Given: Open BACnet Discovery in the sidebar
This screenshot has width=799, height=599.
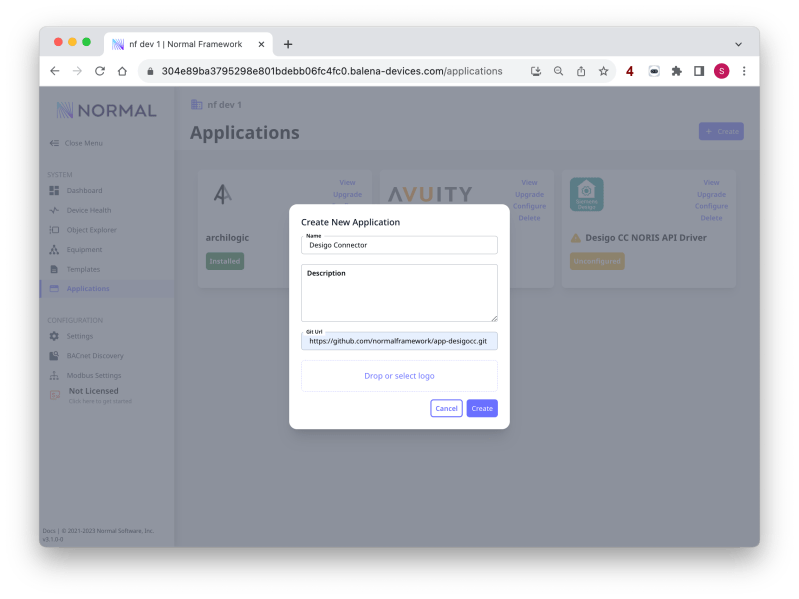Looking at the screenshot, I should coord(95,356).
